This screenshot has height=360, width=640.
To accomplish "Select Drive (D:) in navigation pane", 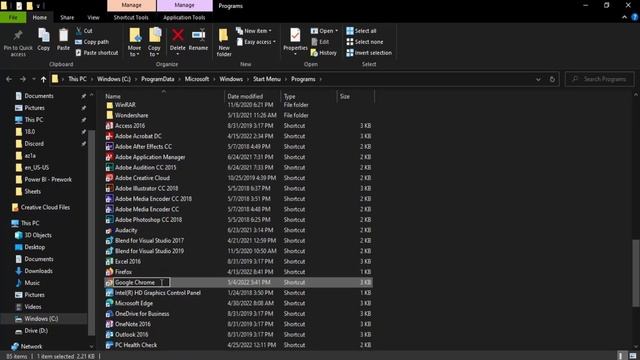I will pos(36,331).
